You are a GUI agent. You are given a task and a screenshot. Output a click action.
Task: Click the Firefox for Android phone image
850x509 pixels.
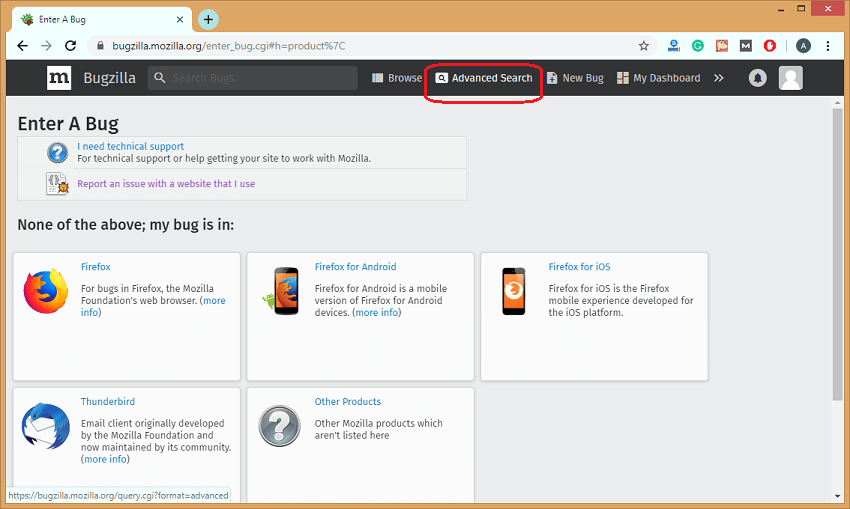pos(281,291)
